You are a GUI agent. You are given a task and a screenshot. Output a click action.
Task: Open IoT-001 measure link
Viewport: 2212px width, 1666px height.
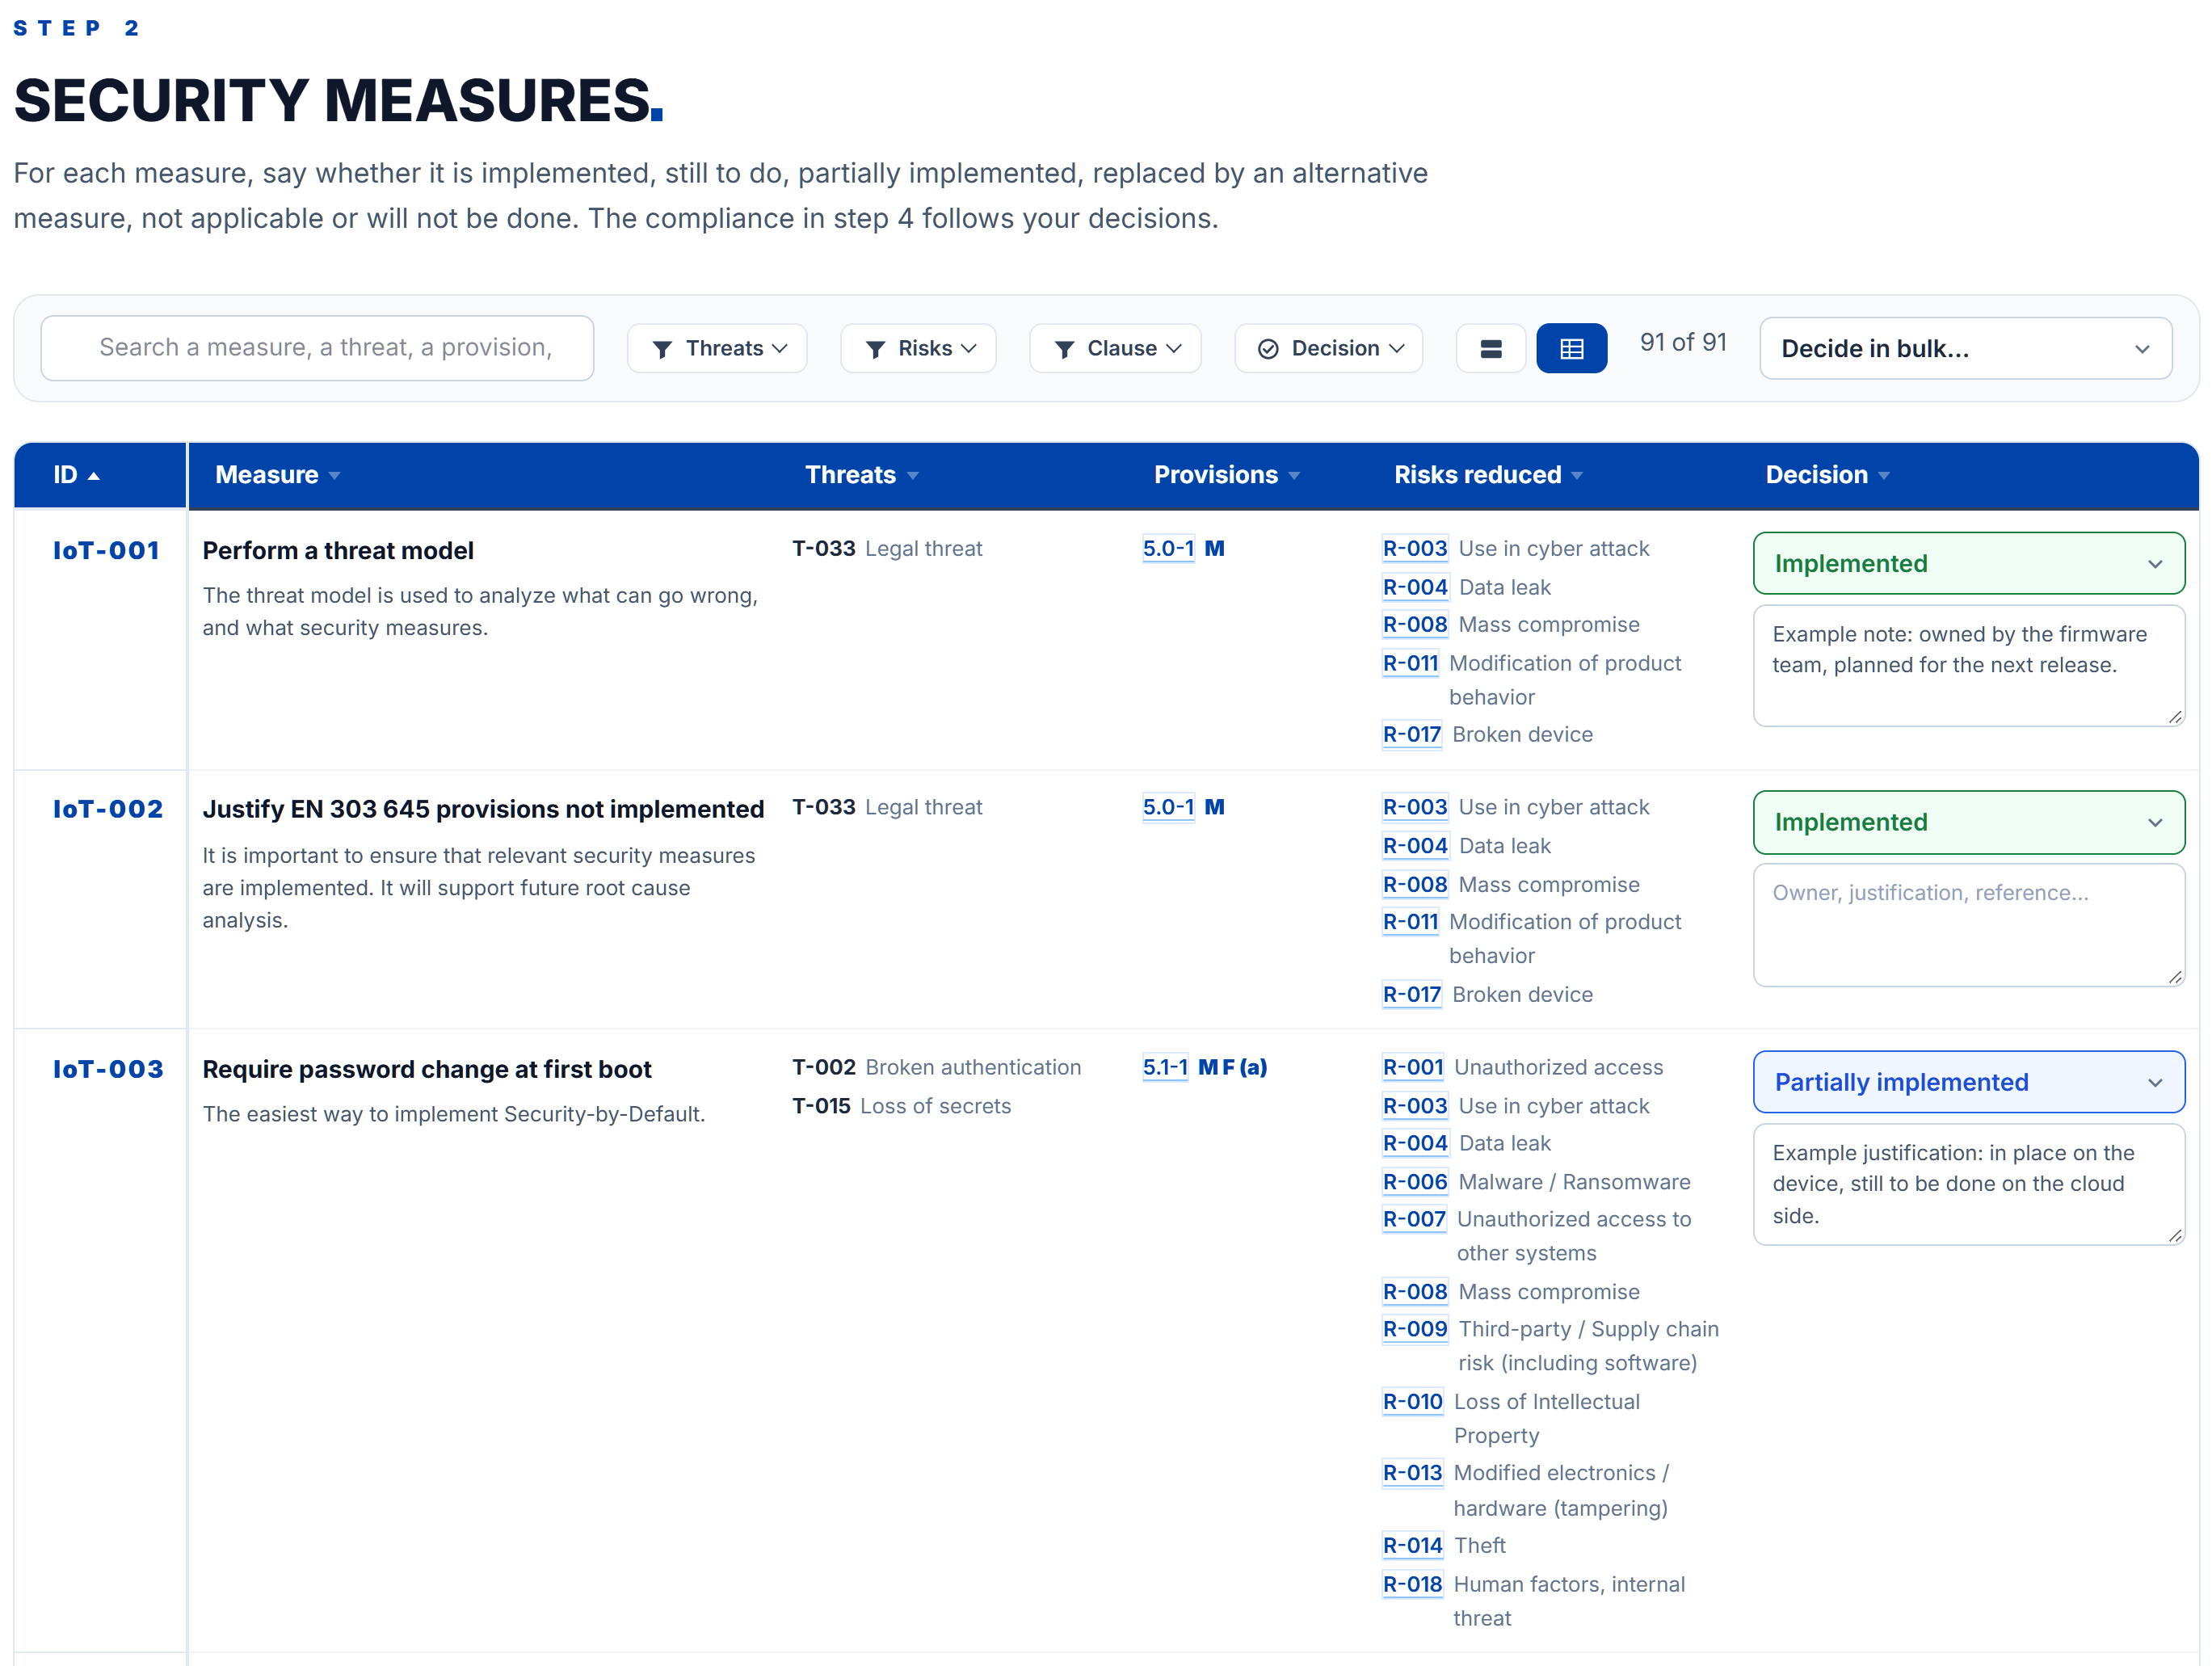pyautogui.click(x=106, y=551)
